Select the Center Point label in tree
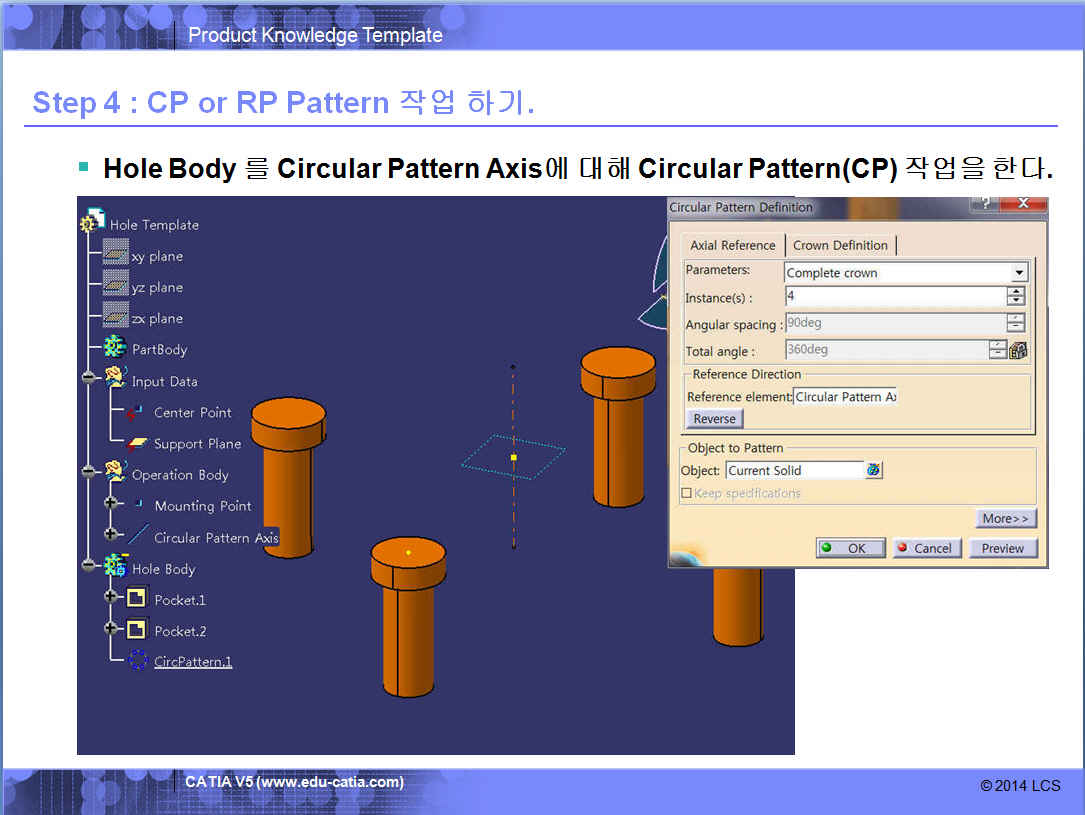 pos(192,412)
